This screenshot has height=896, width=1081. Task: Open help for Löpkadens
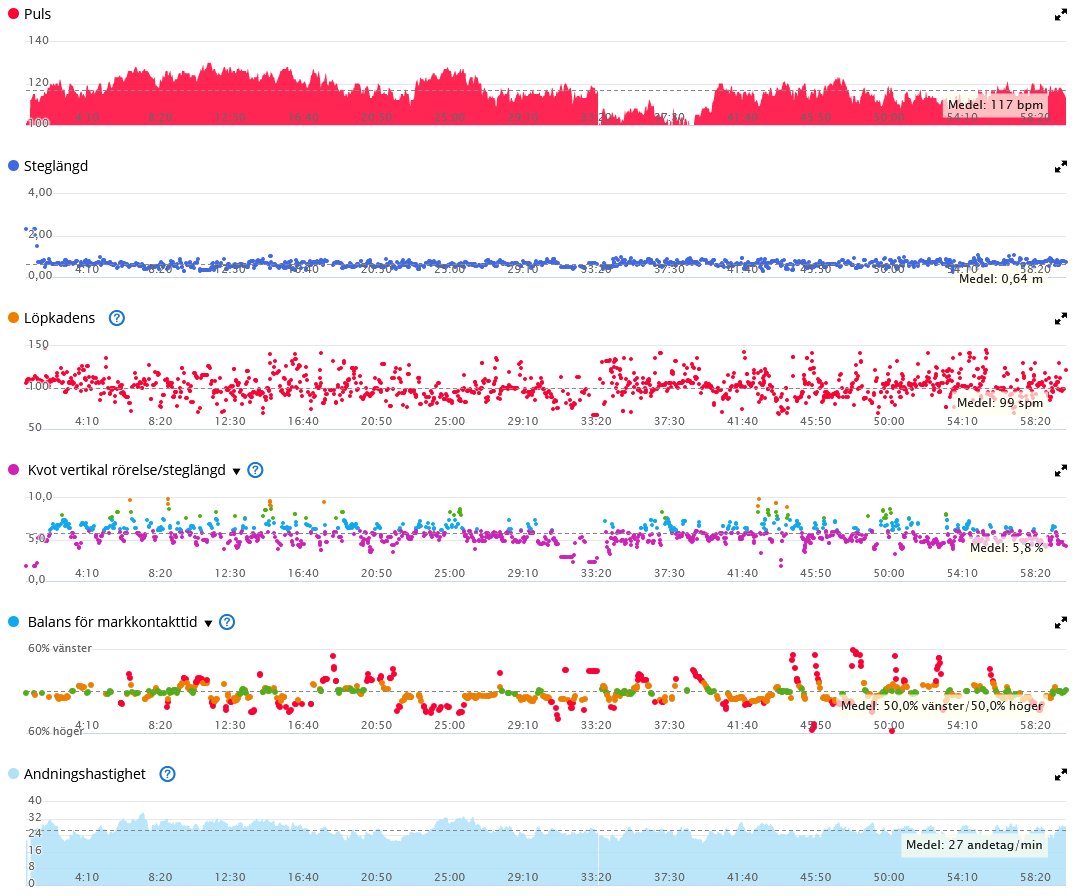pos(117,318)
